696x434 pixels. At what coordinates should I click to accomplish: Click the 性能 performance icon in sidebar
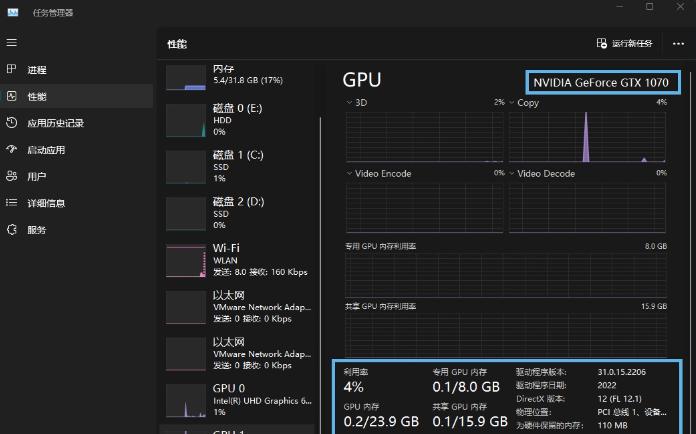pos(12,96)
